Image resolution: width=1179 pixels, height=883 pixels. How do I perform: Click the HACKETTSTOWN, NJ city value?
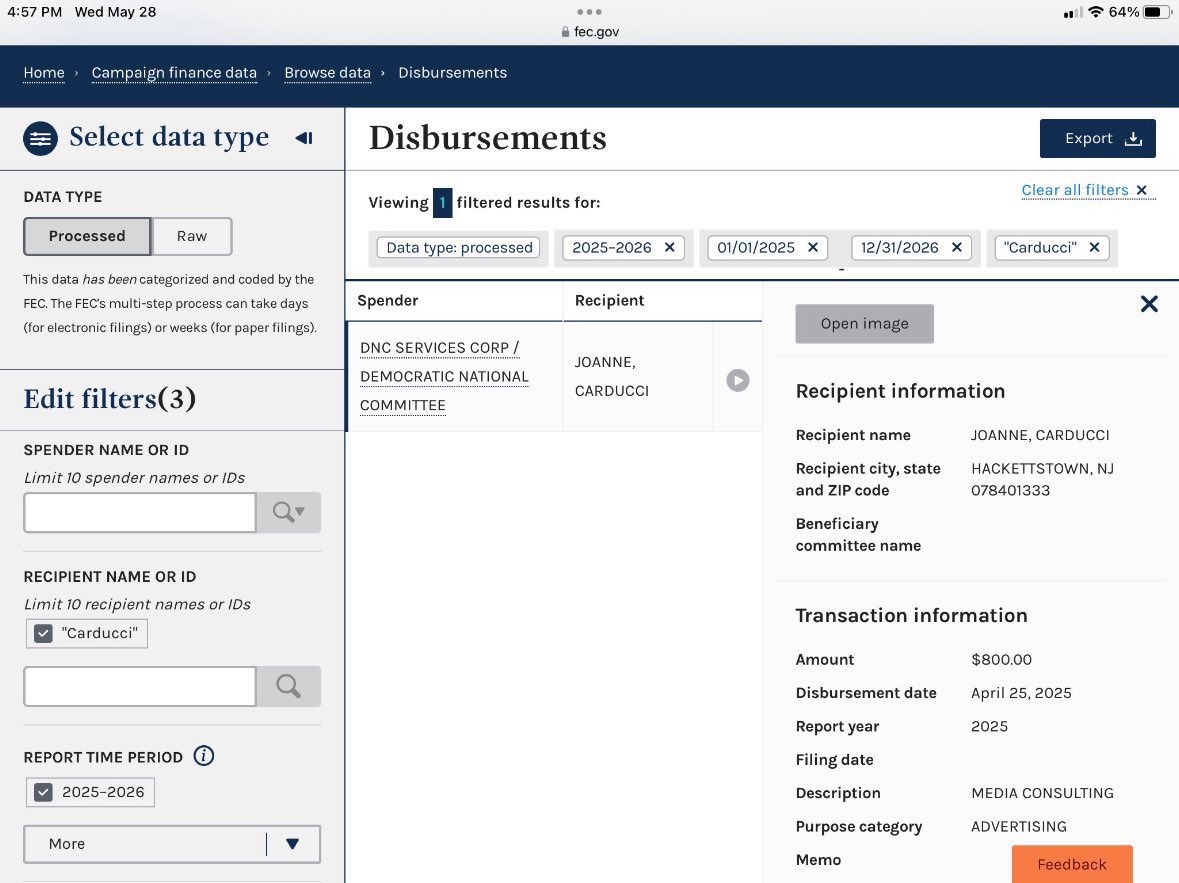tap(1042, 469)
